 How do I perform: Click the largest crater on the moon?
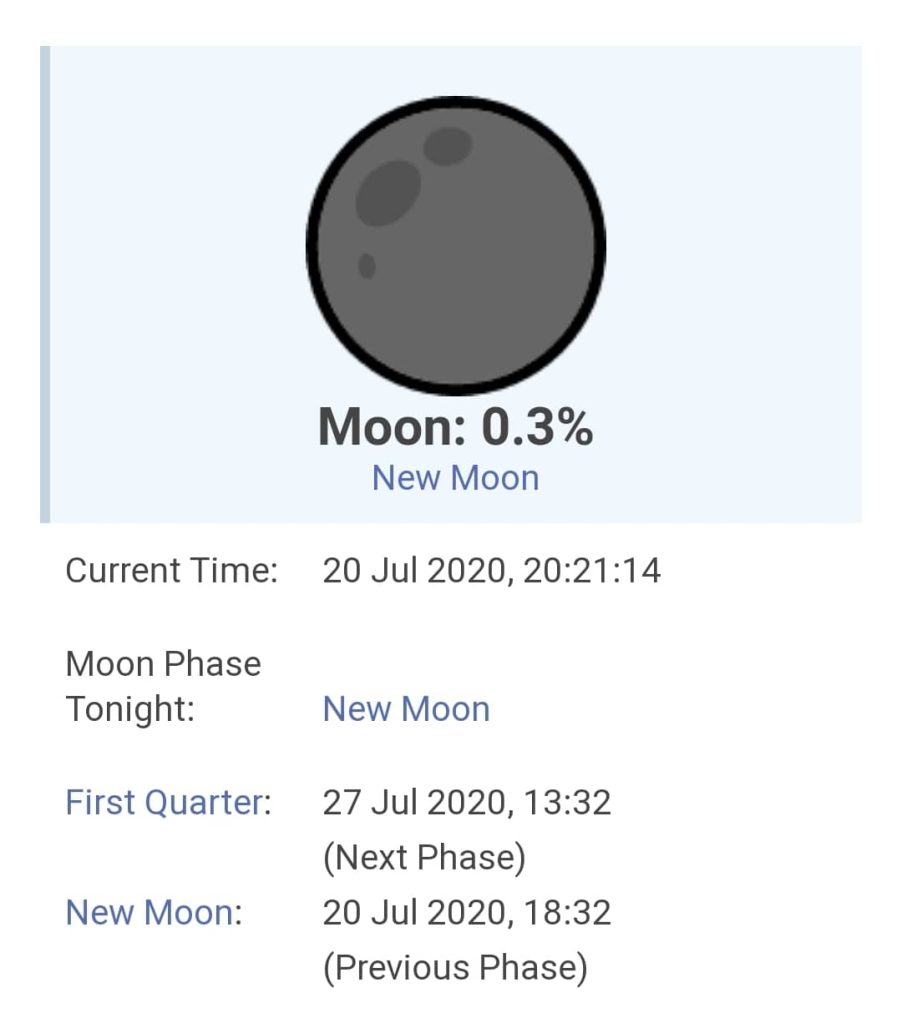[x=388, y=191]
